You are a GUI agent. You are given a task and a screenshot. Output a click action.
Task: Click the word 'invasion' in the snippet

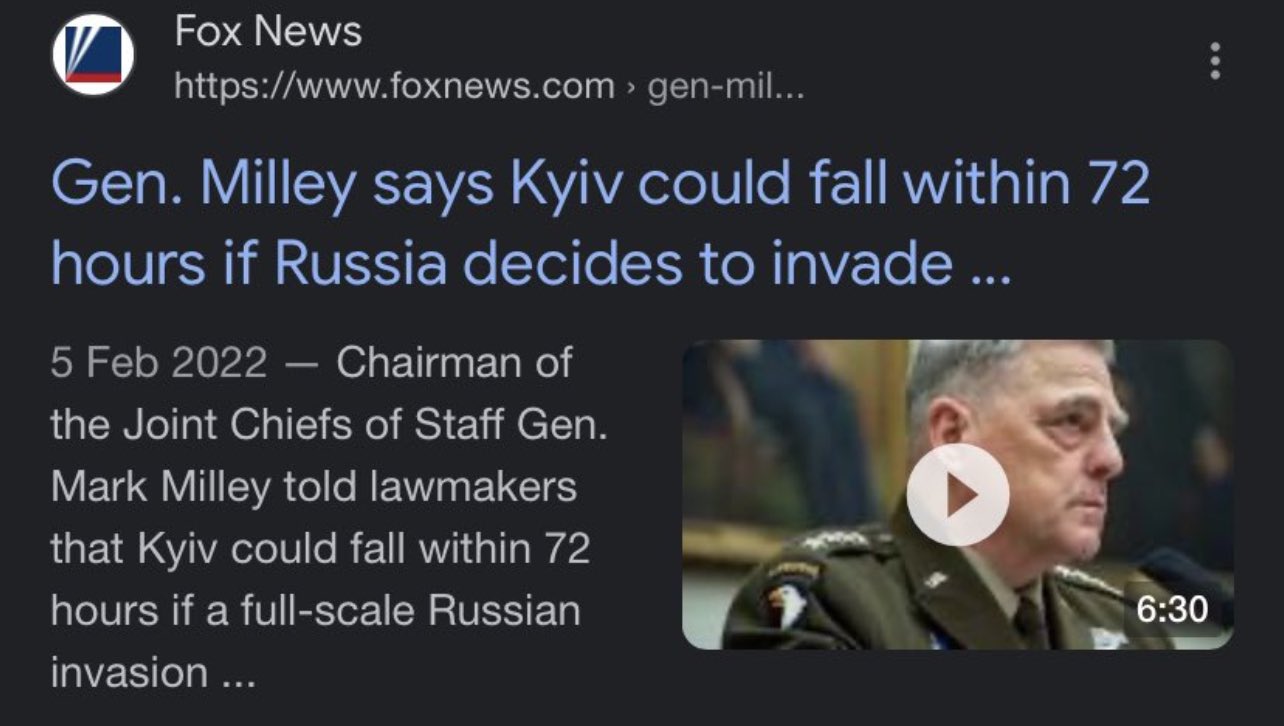127,672
